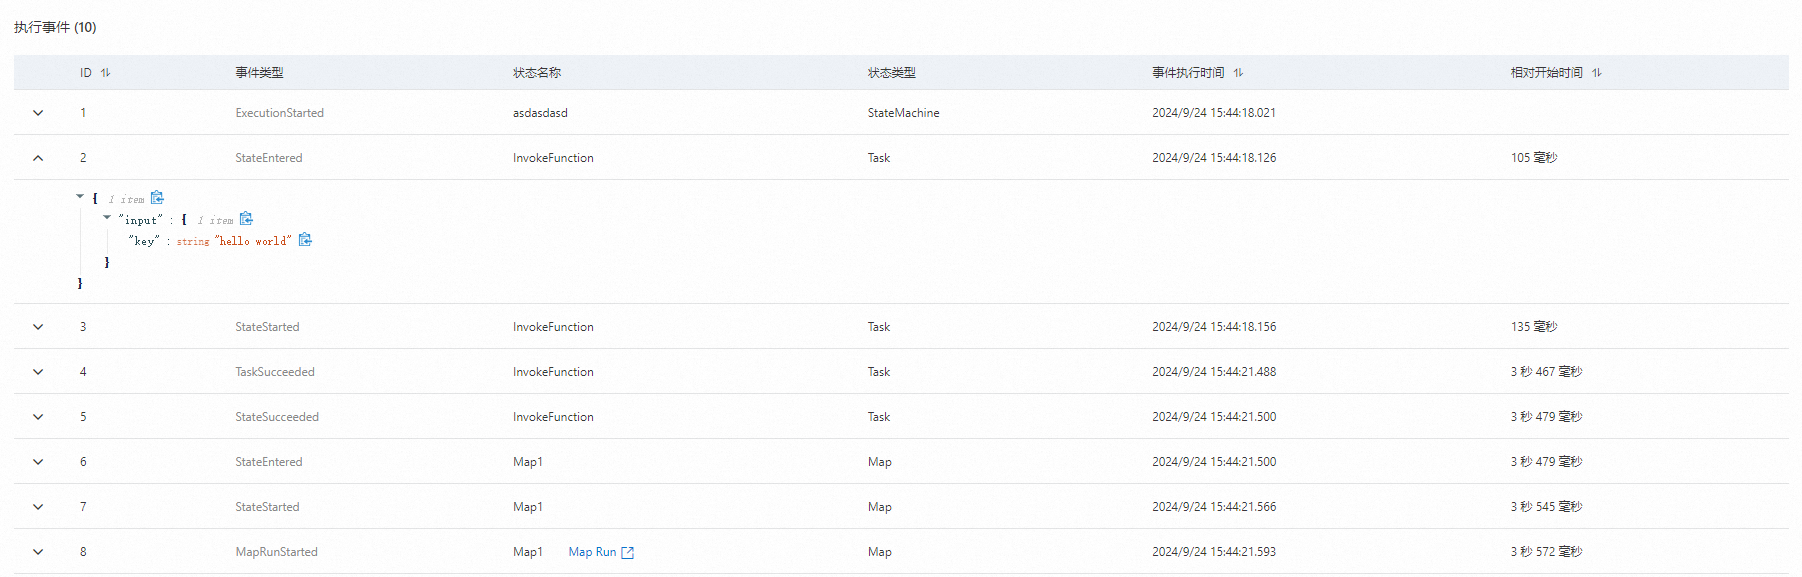Screen dimensions: 1802x577
Task: Click InvokeFunction in row 4
Action: coord(553,372)
